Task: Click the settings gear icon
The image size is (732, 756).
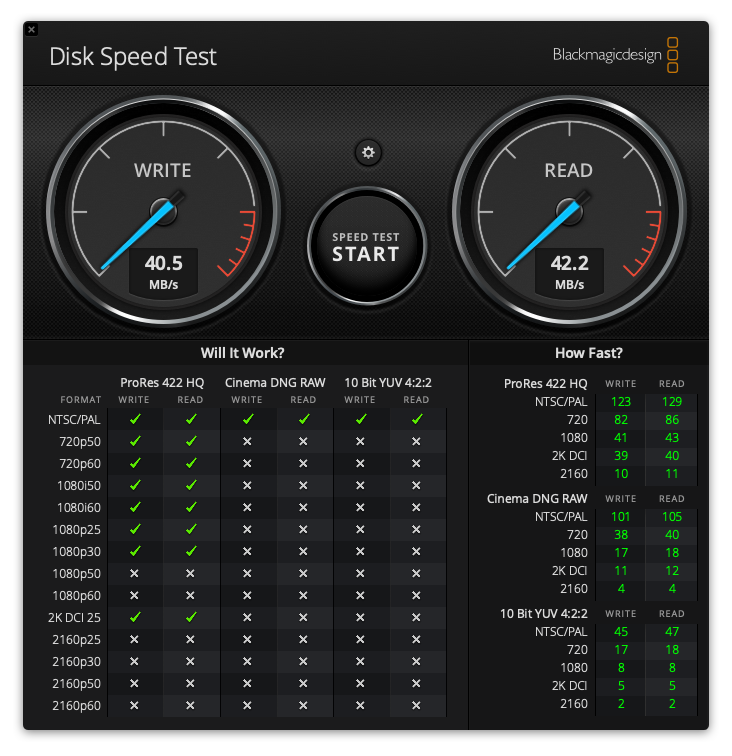Action: tap(368, 153)
